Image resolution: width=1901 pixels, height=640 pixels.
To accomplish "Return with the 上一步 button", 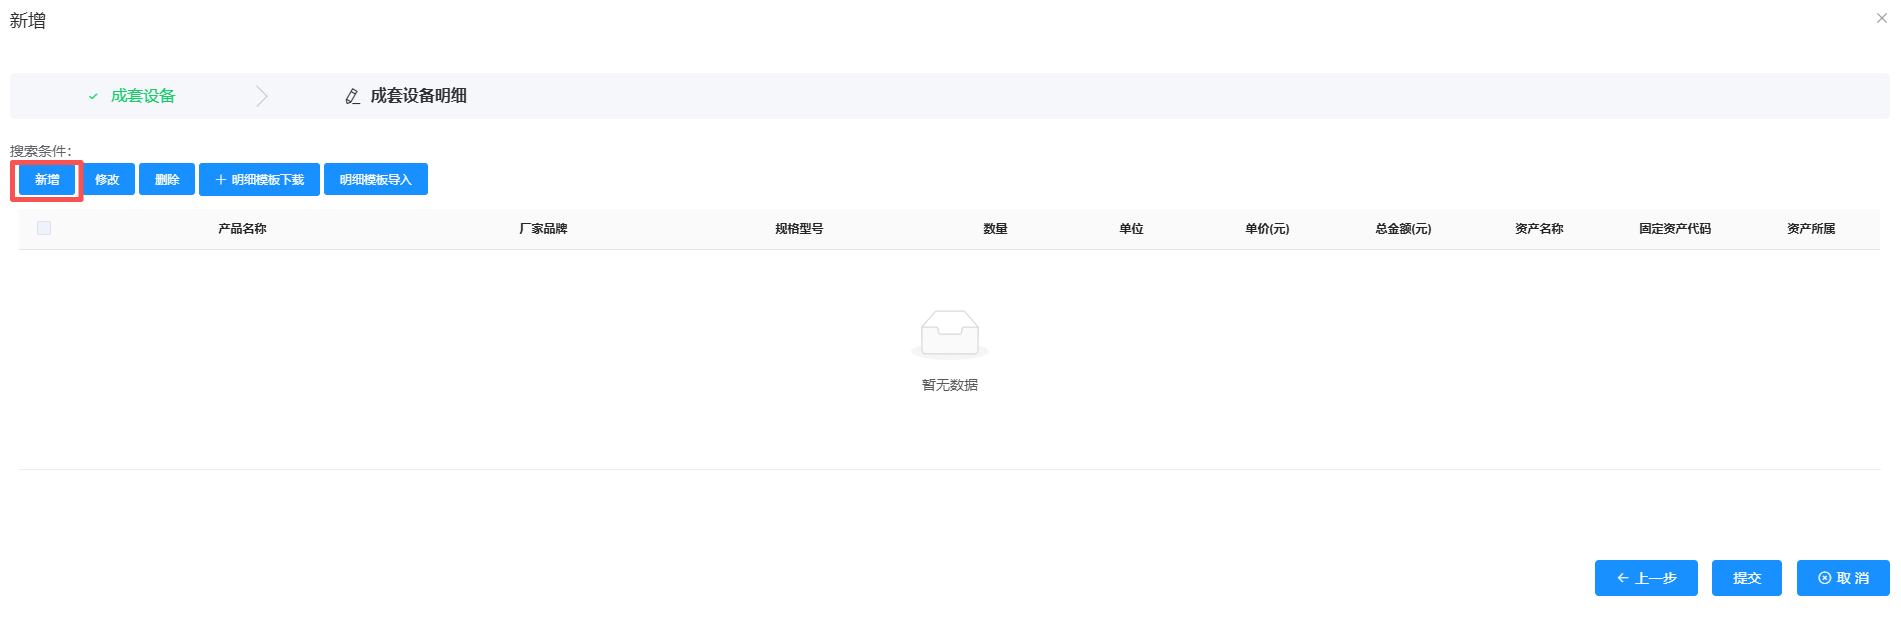I will point(1645,578).
